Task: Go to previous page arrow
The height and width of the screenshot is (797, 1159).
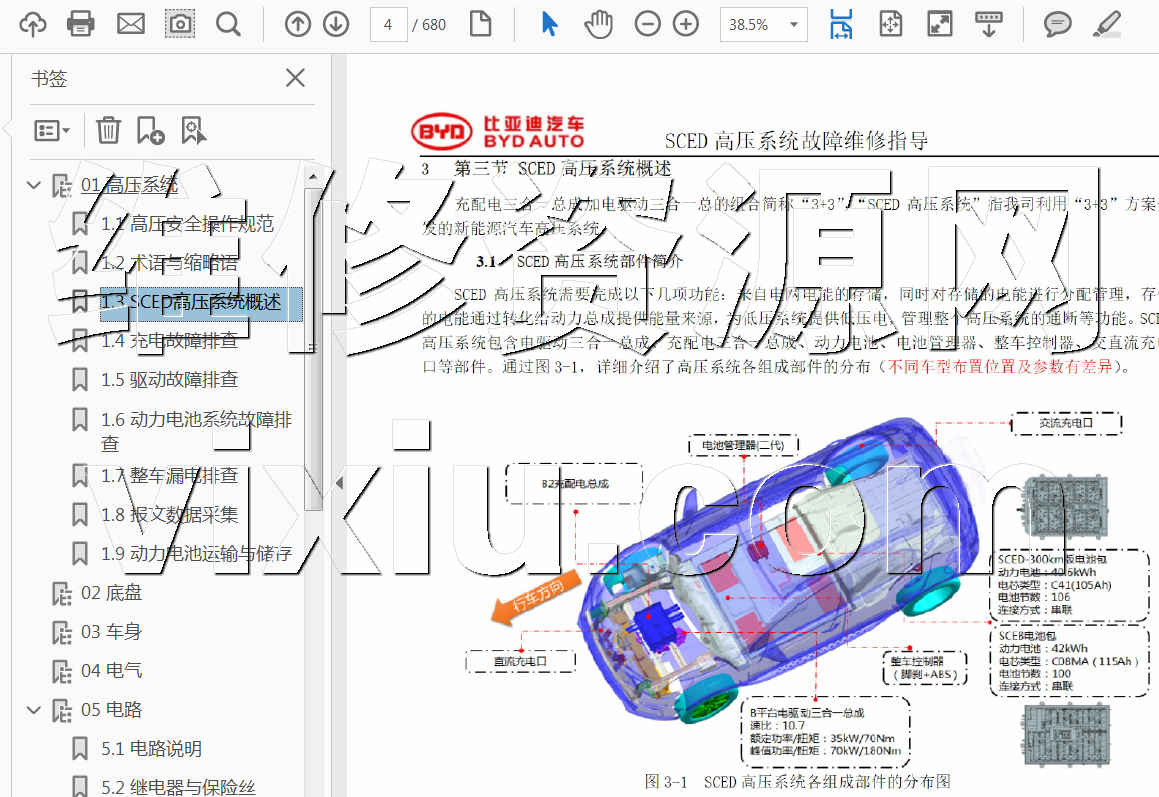Action: (298, 24)
